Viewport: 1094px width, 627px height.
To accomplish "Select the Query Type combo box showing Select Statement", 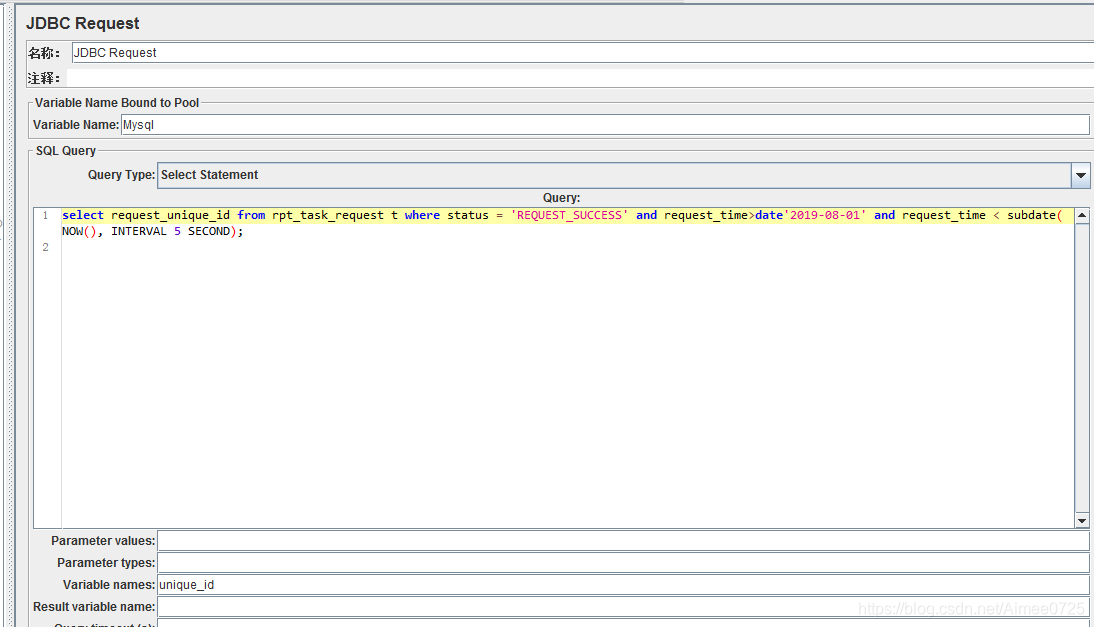I will pyautogui.click(x=623, y=175).
